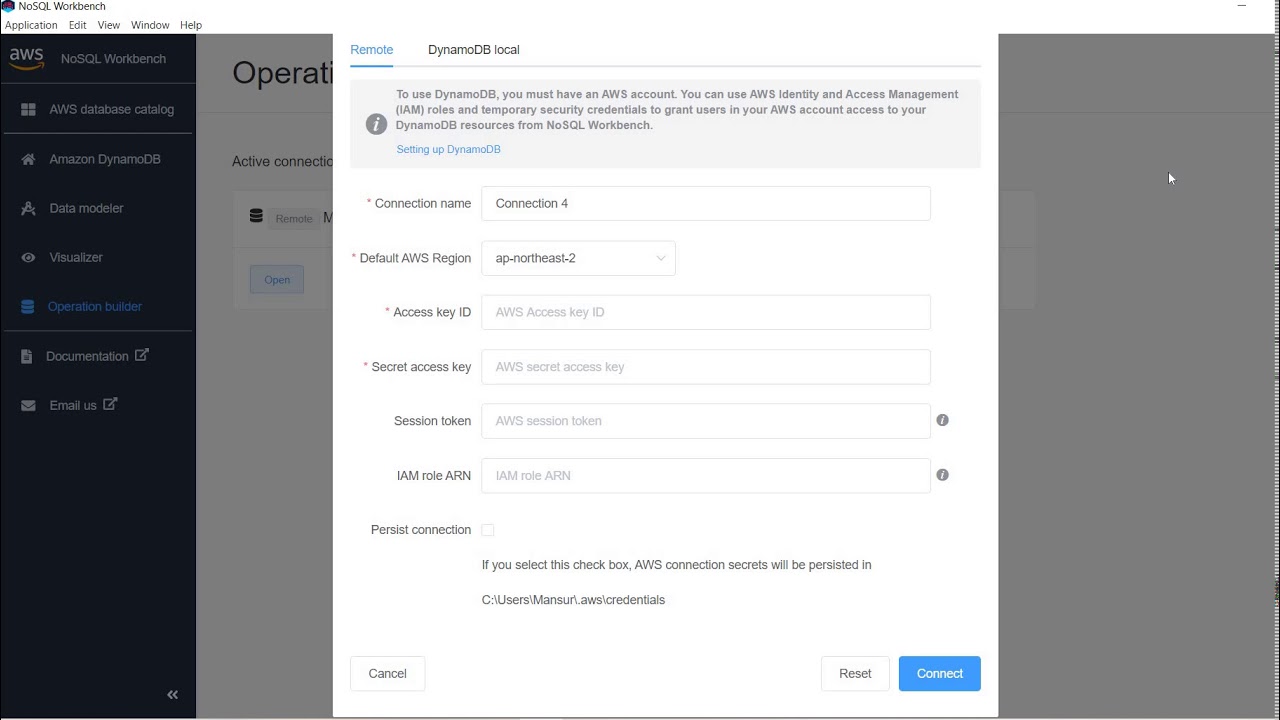This screenshot has width=1280, height=720.
Task: Click Session token info icon
Action: coord(942,420)
